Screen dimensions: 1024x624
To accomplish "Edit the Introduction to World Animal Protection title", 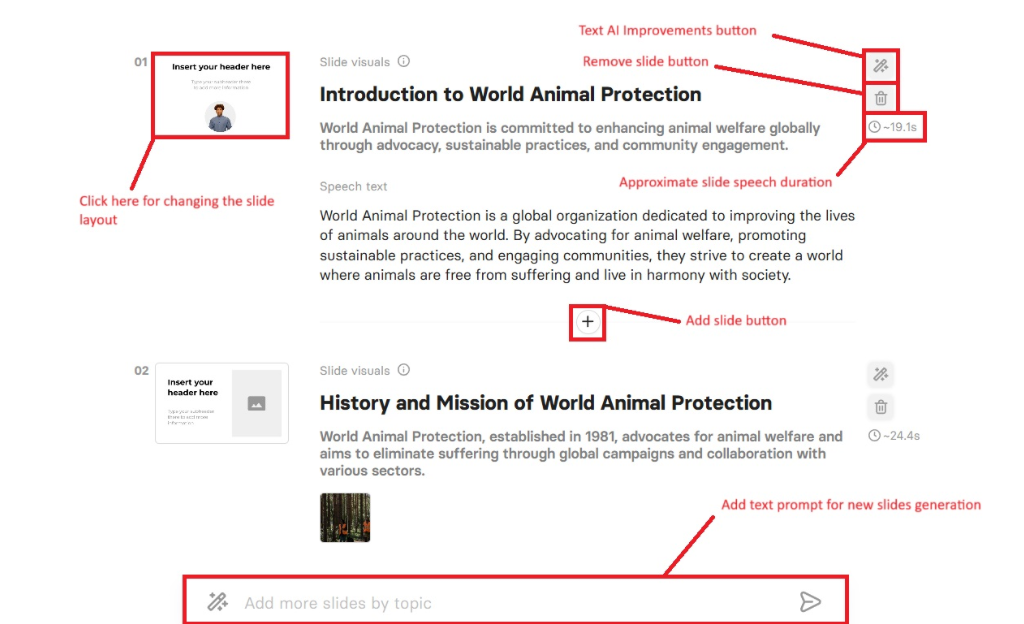I will tap(510, 95).
